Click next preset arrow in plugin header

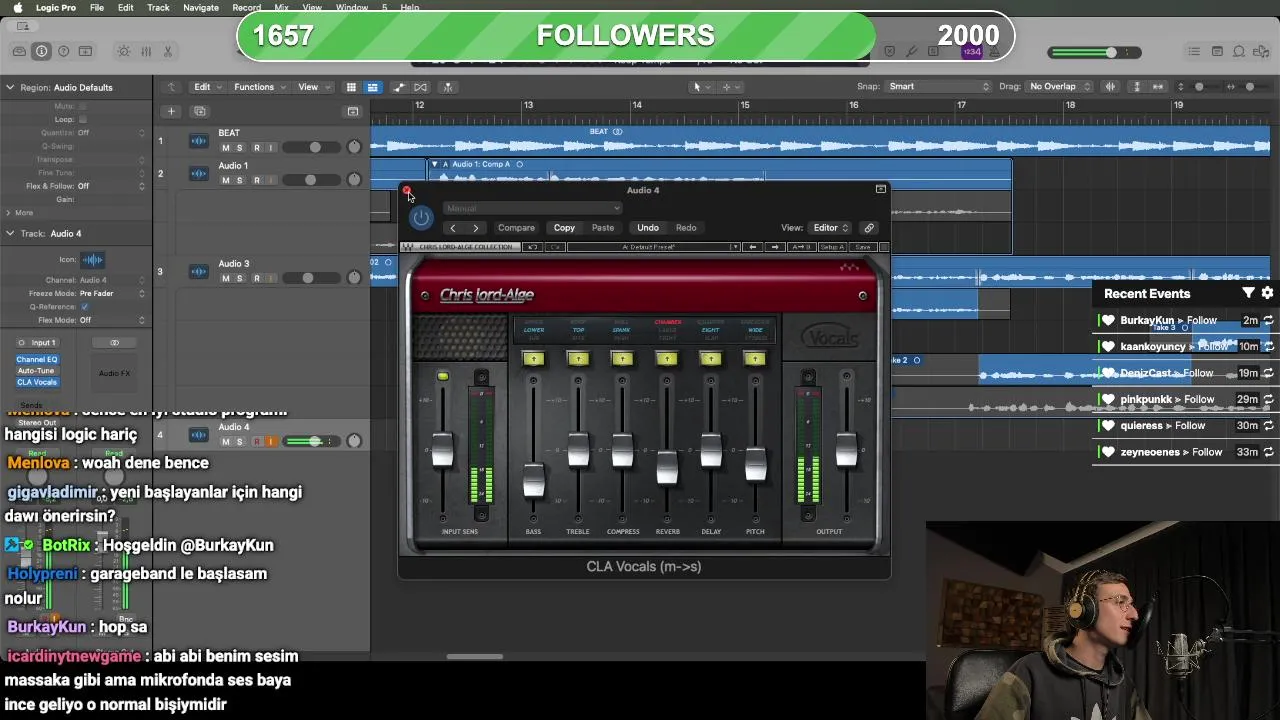[x=475, y=228]
